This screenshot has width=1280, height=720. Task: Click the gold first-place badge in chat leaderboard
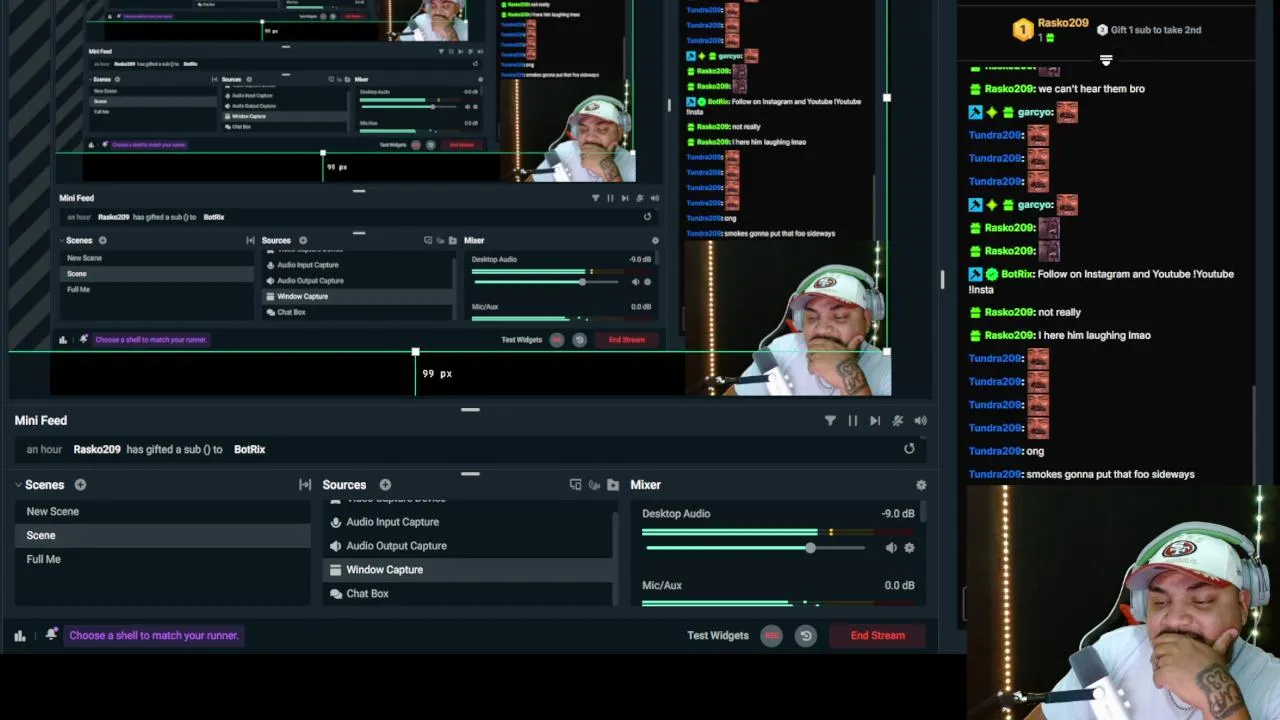1023,30
